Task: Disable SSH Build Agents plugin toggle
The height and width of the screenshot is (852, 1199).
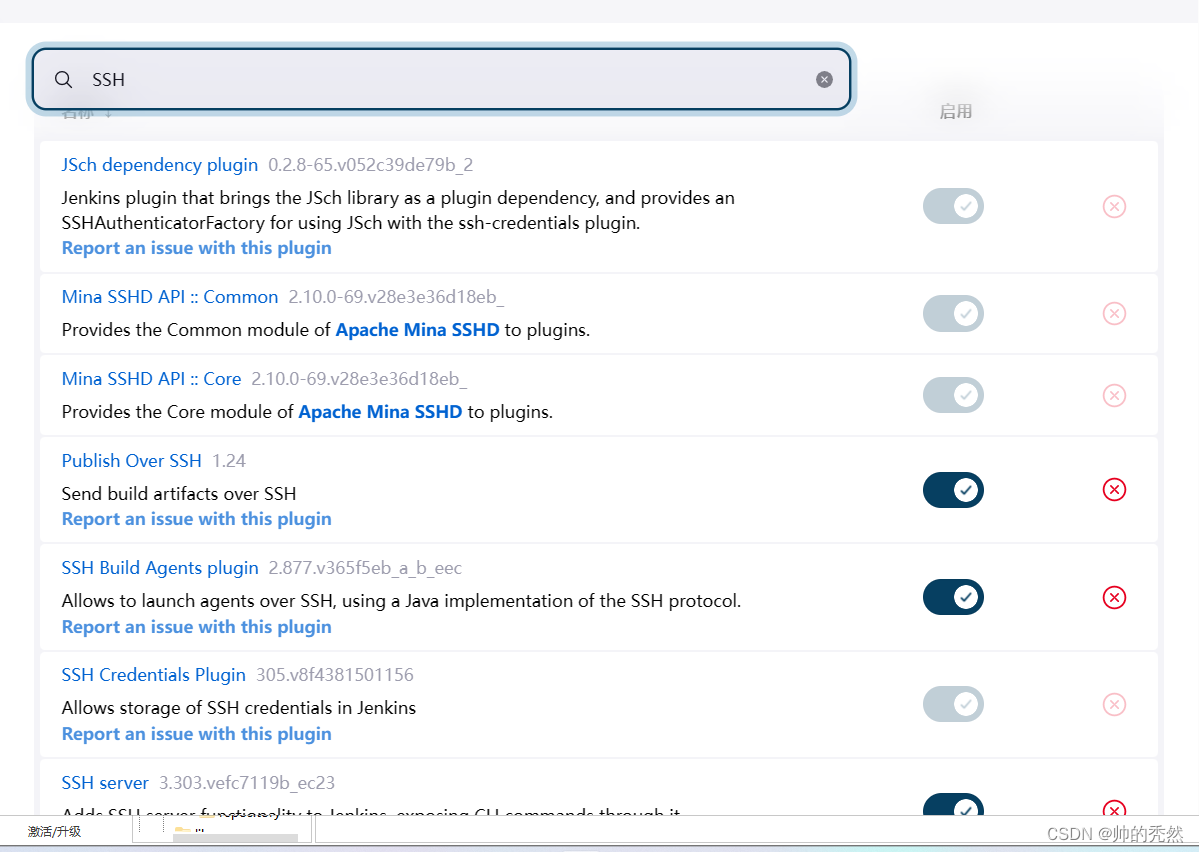Action: [x=953, y=597]
